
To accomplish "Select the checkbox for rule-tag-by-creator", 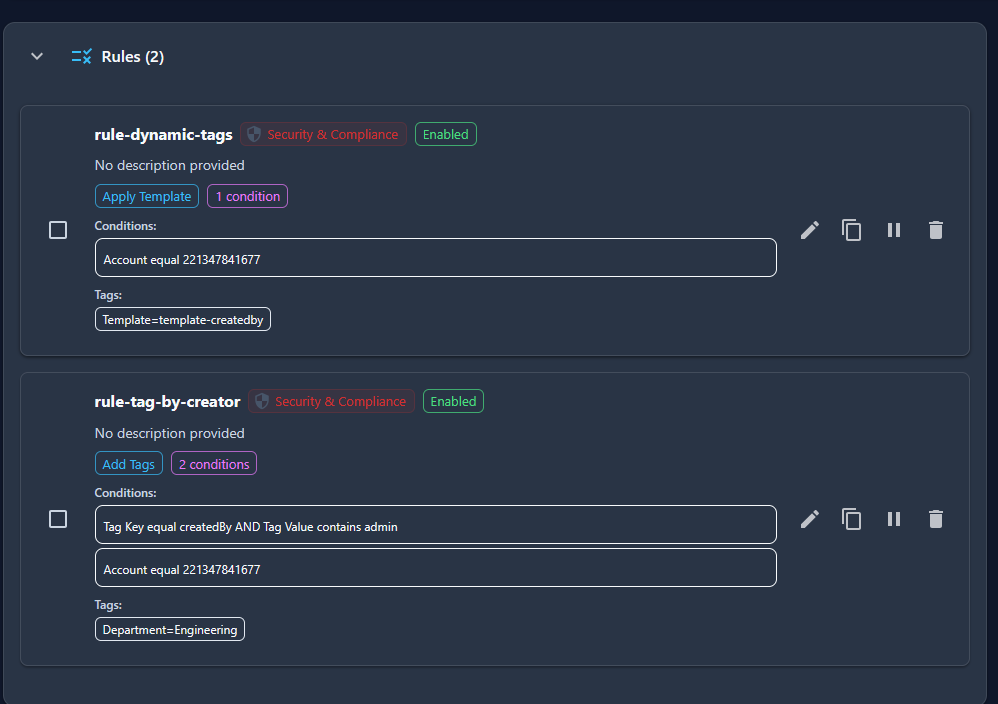I will tap(58, 519).
